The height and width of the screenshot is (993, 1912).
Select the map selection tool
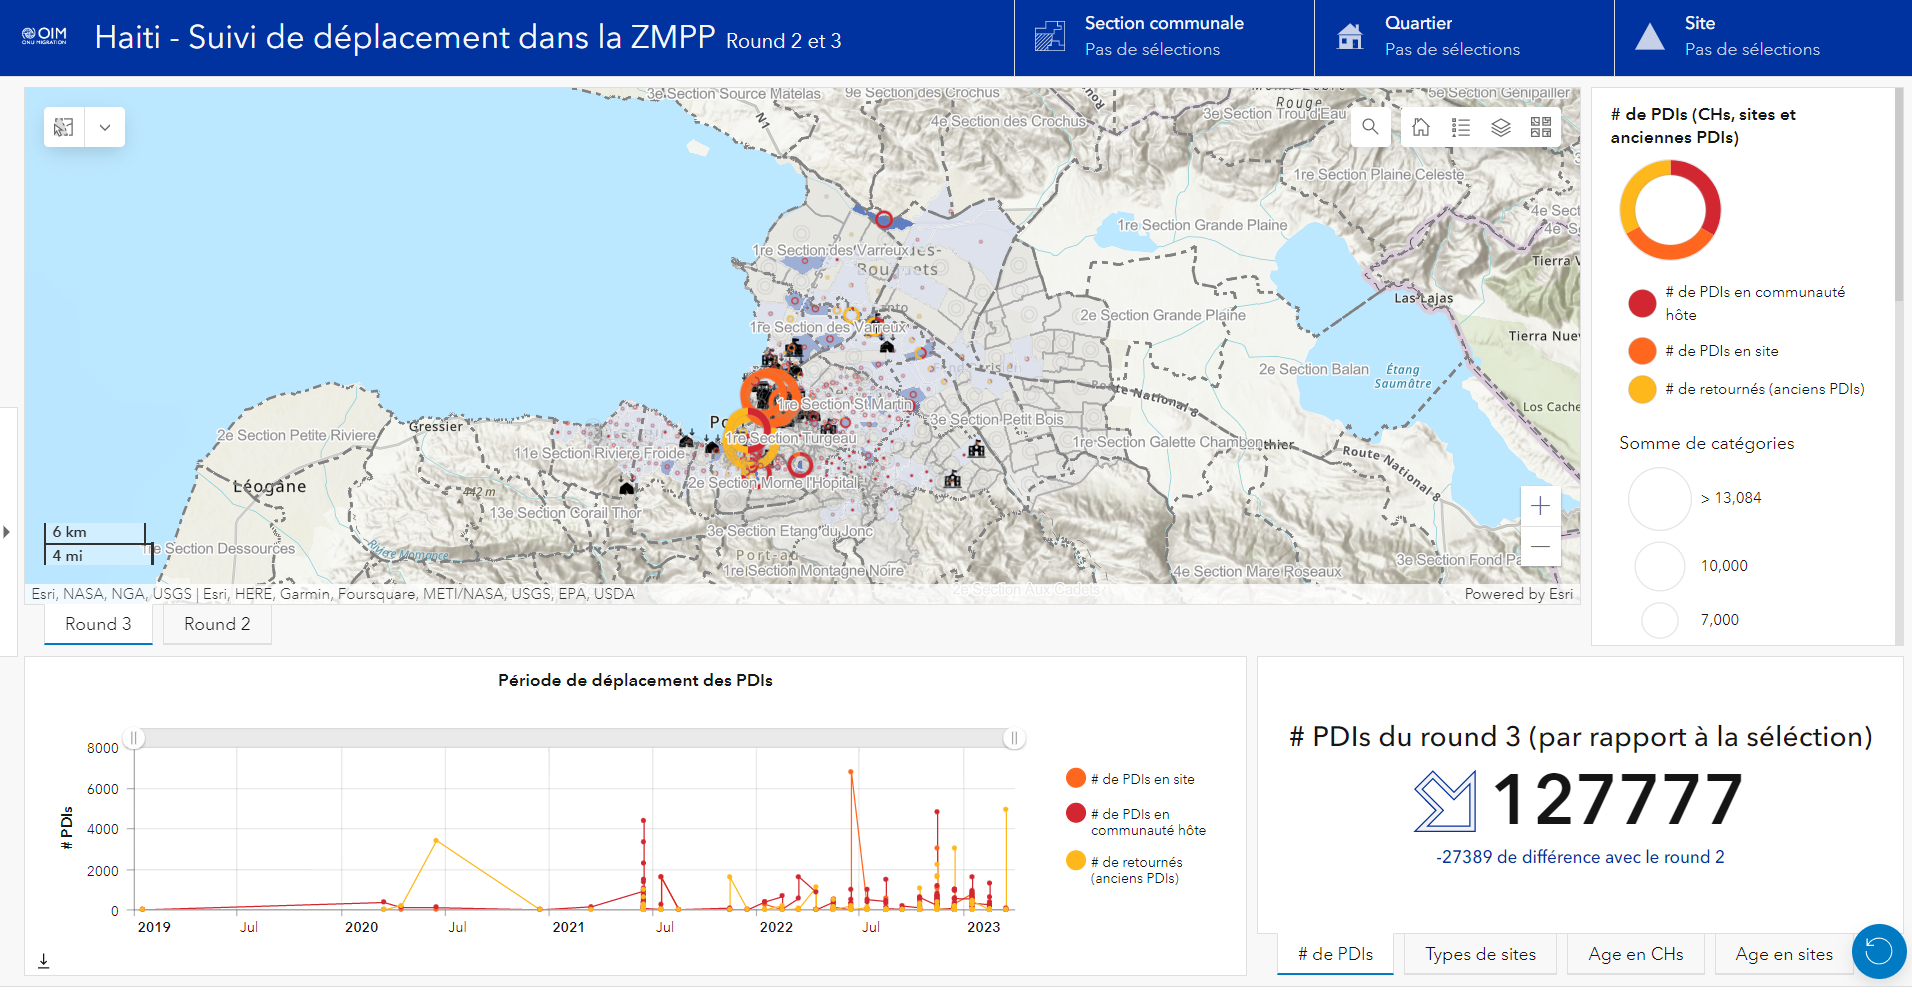pos(62,127)
